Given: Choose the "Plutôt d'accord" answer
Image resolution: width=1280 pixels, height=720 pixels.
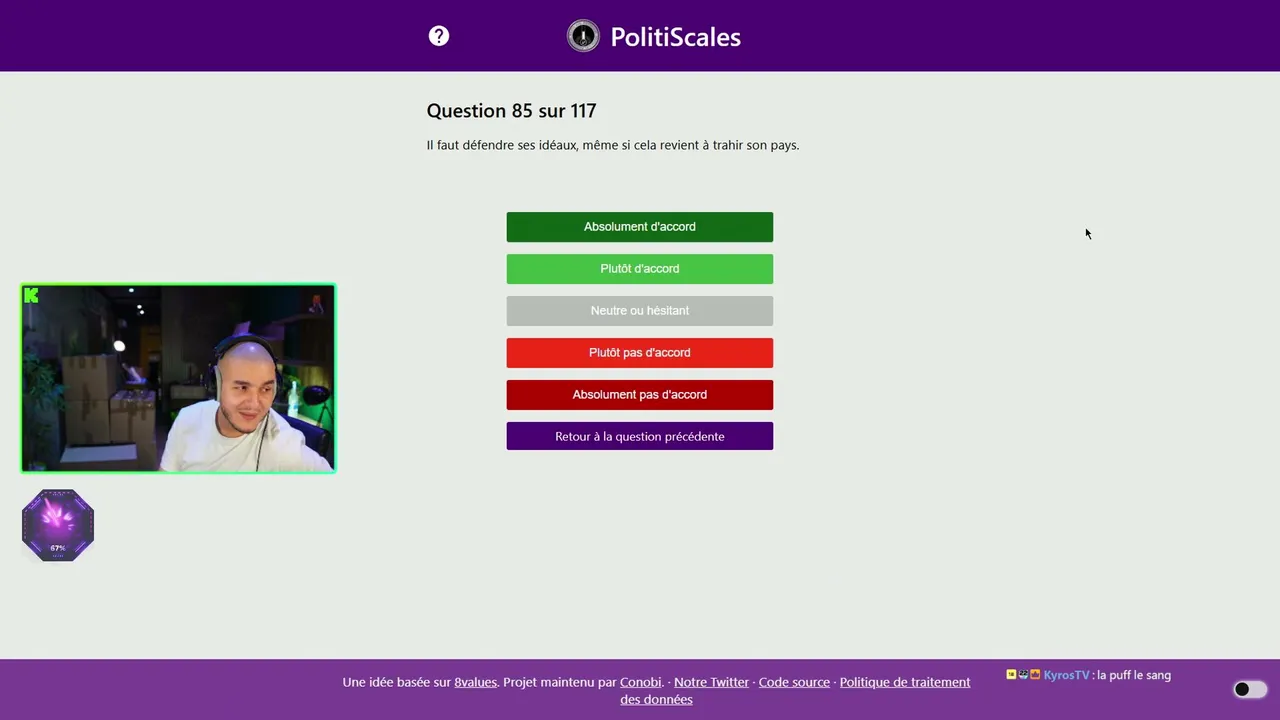Looking at the screenshot, I should [x=640, y=269].
